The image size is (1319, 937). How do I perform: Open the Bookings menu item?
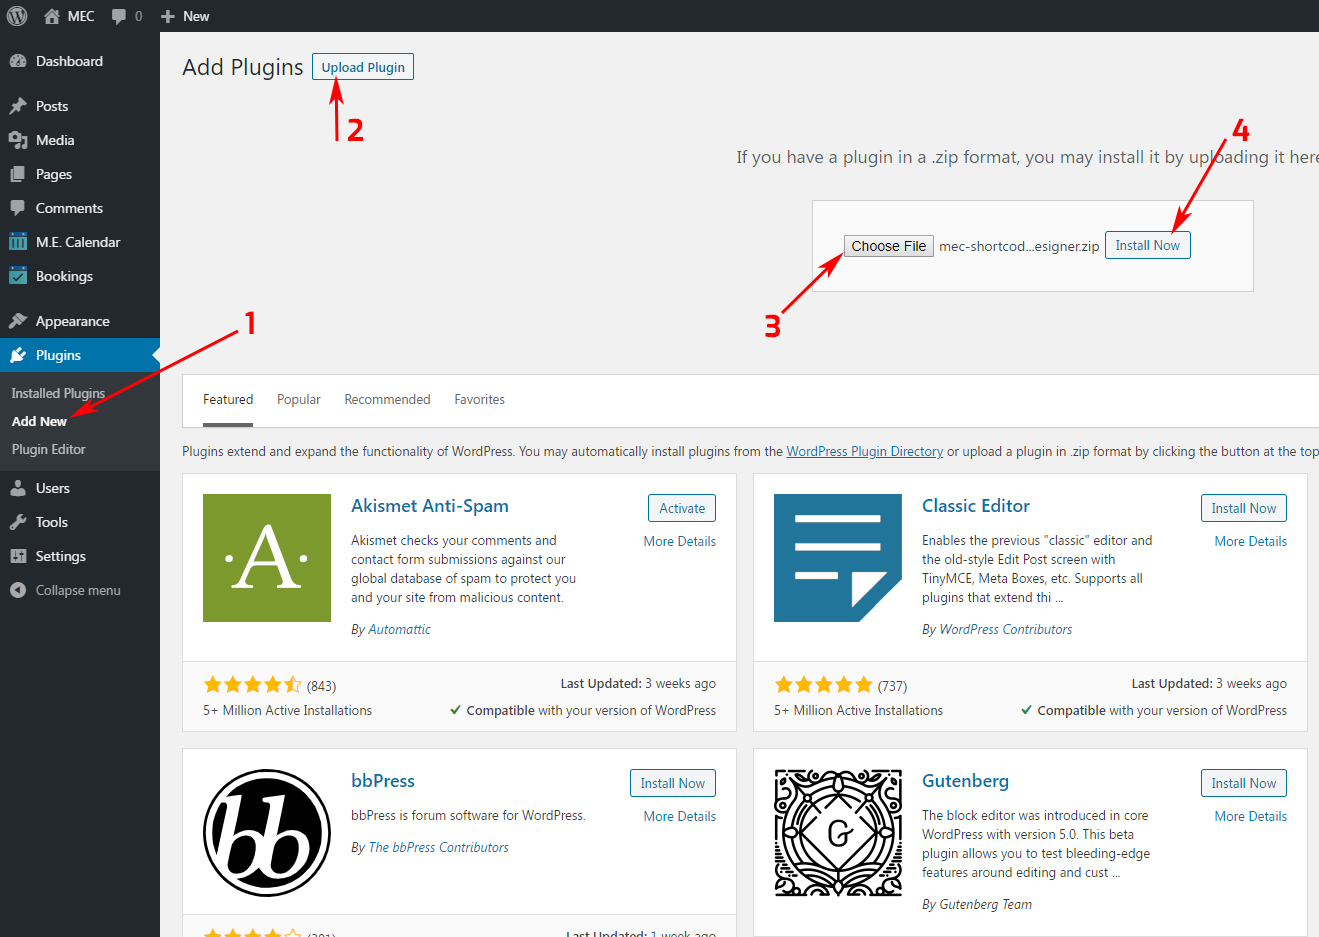tap(80, 276)
